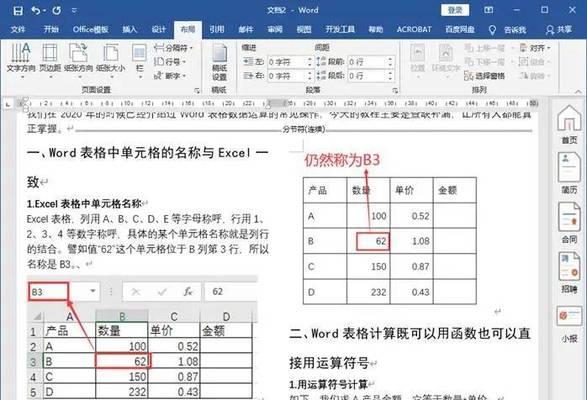Viewport: 587px width, 400px height.
Task: Open the 简历 resume template icon
Action: coord(569,173)
